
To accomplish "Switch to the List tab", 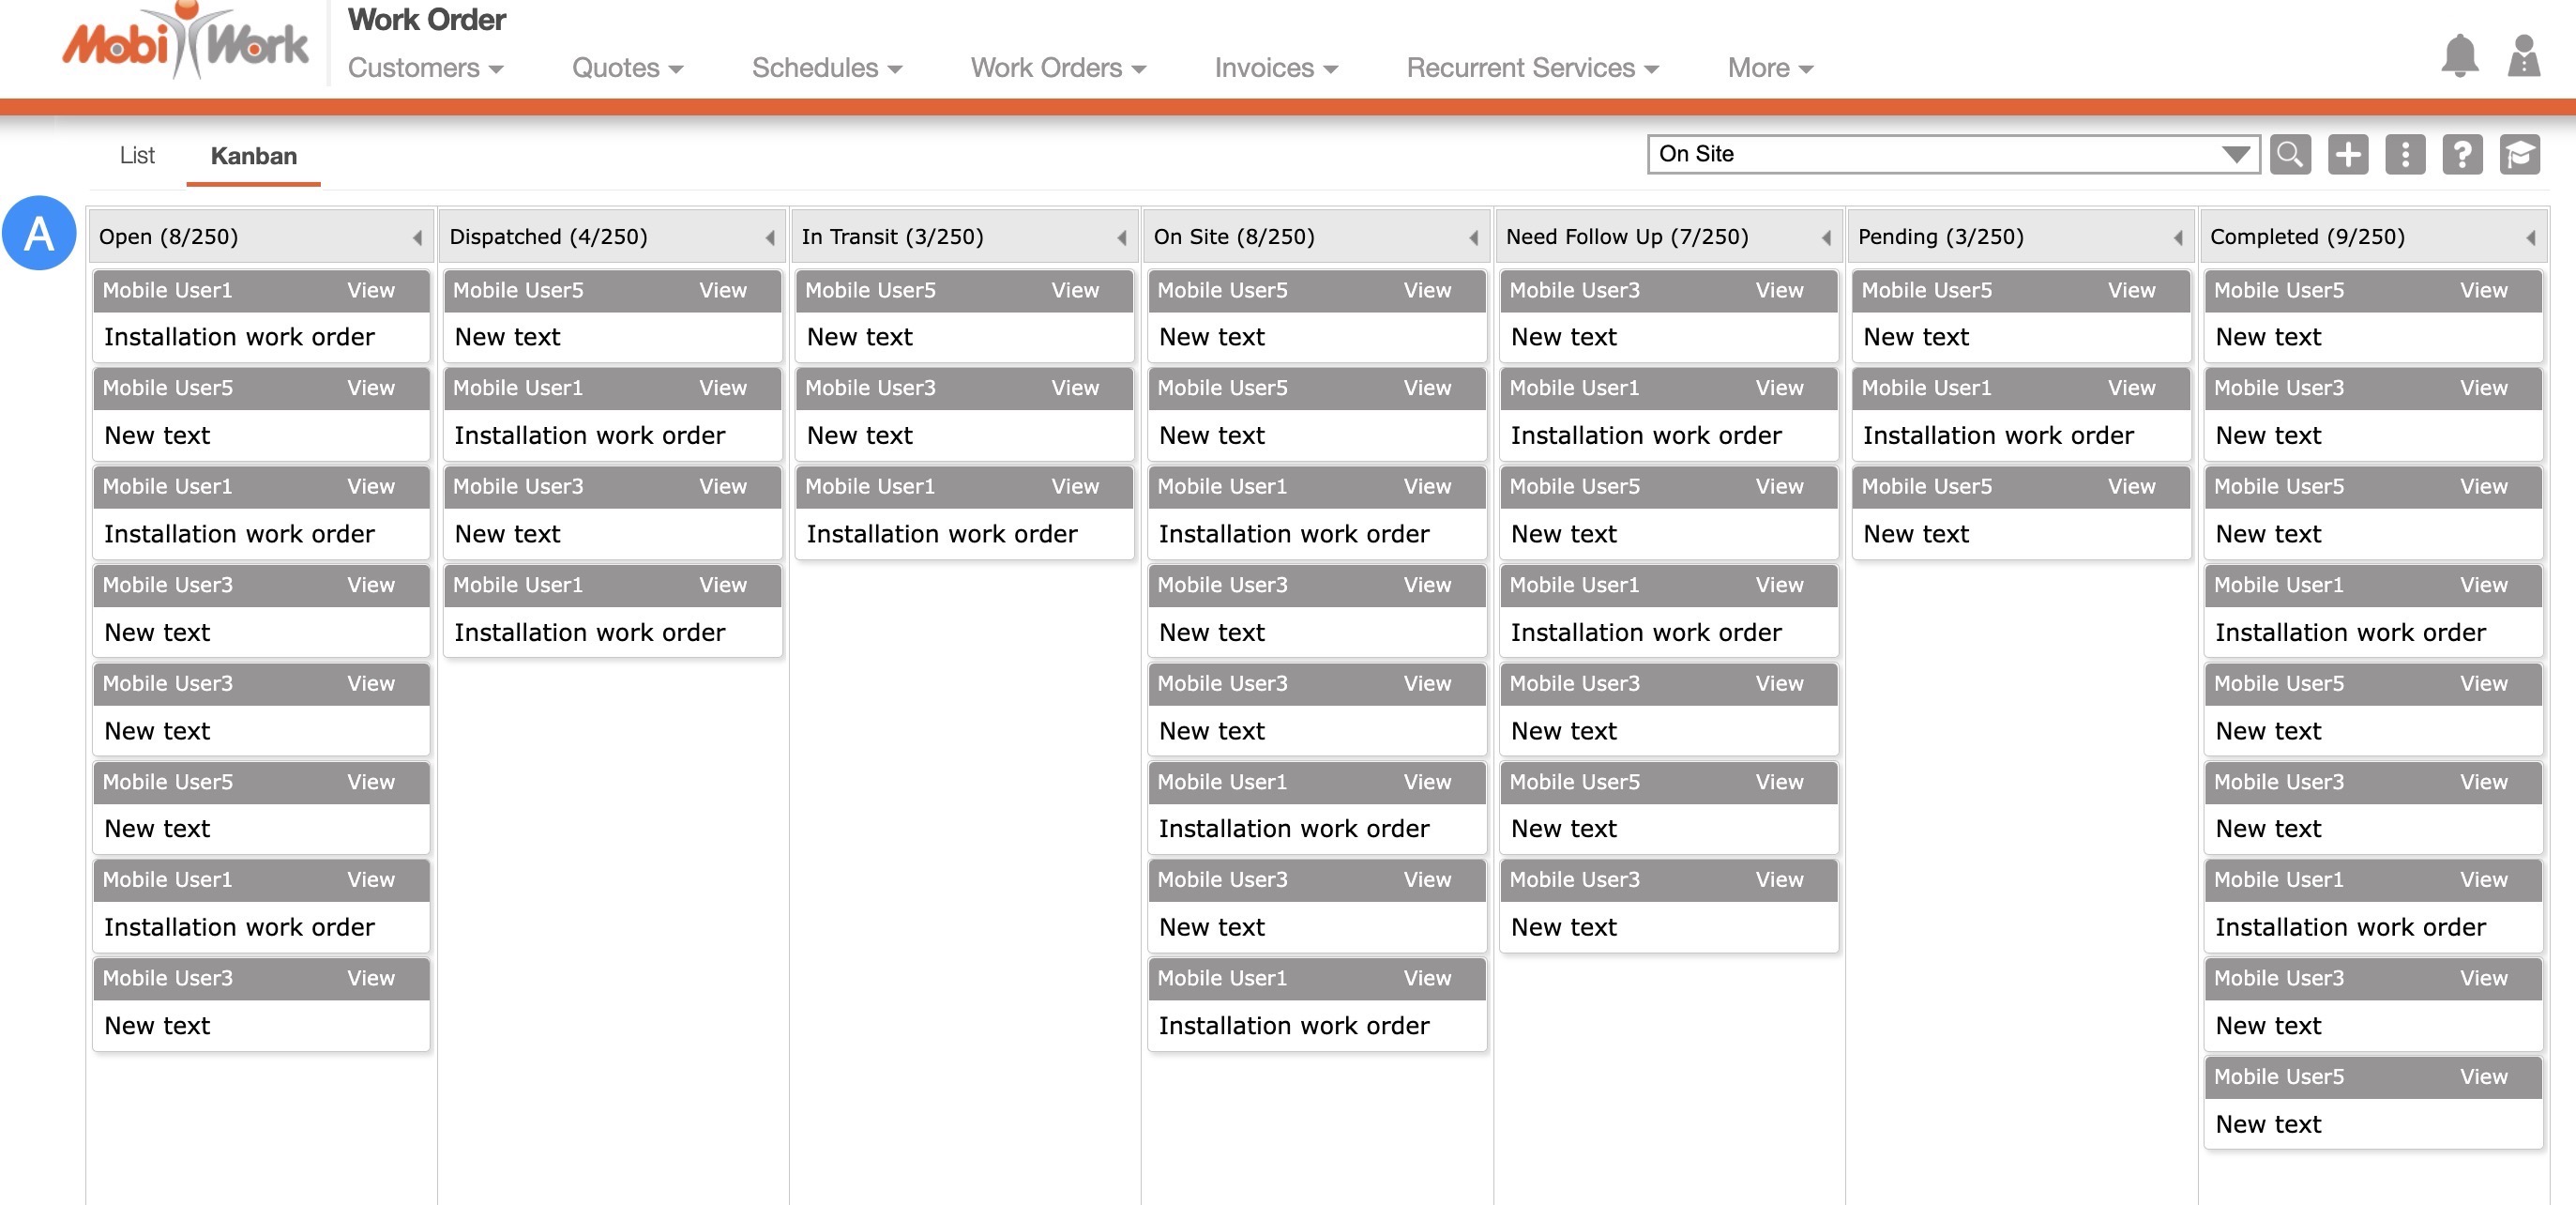I will tap(137, 155).
